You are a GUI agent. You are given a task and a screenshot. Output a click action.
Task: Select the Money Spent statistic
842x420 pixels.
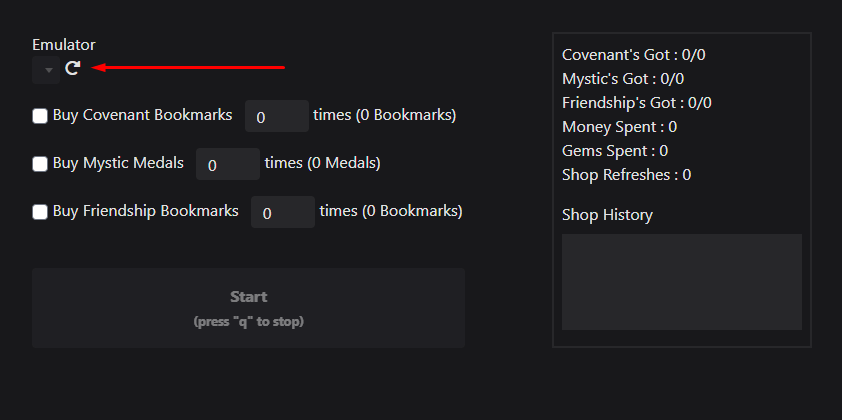(619, 127)
